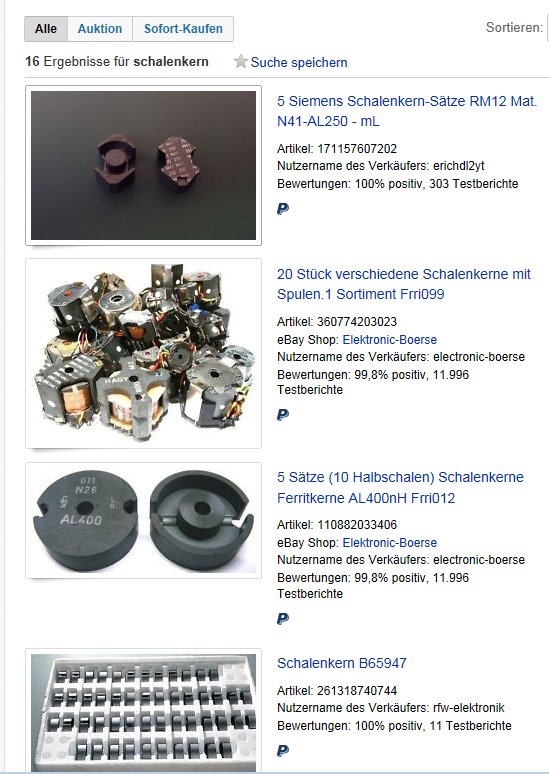
Task: Click the Suche speichern link
Action: click(299, 62)
